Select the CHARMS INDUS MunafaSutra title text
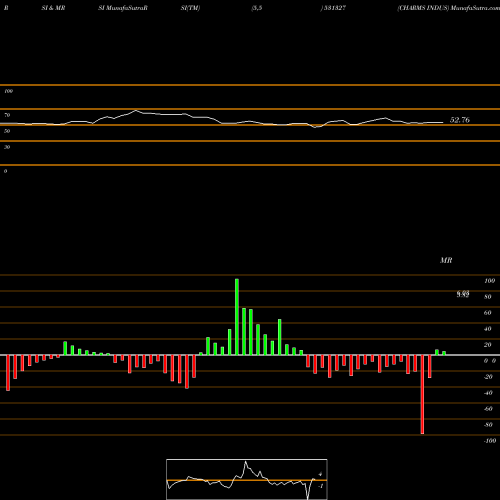 tap(448, 8)
